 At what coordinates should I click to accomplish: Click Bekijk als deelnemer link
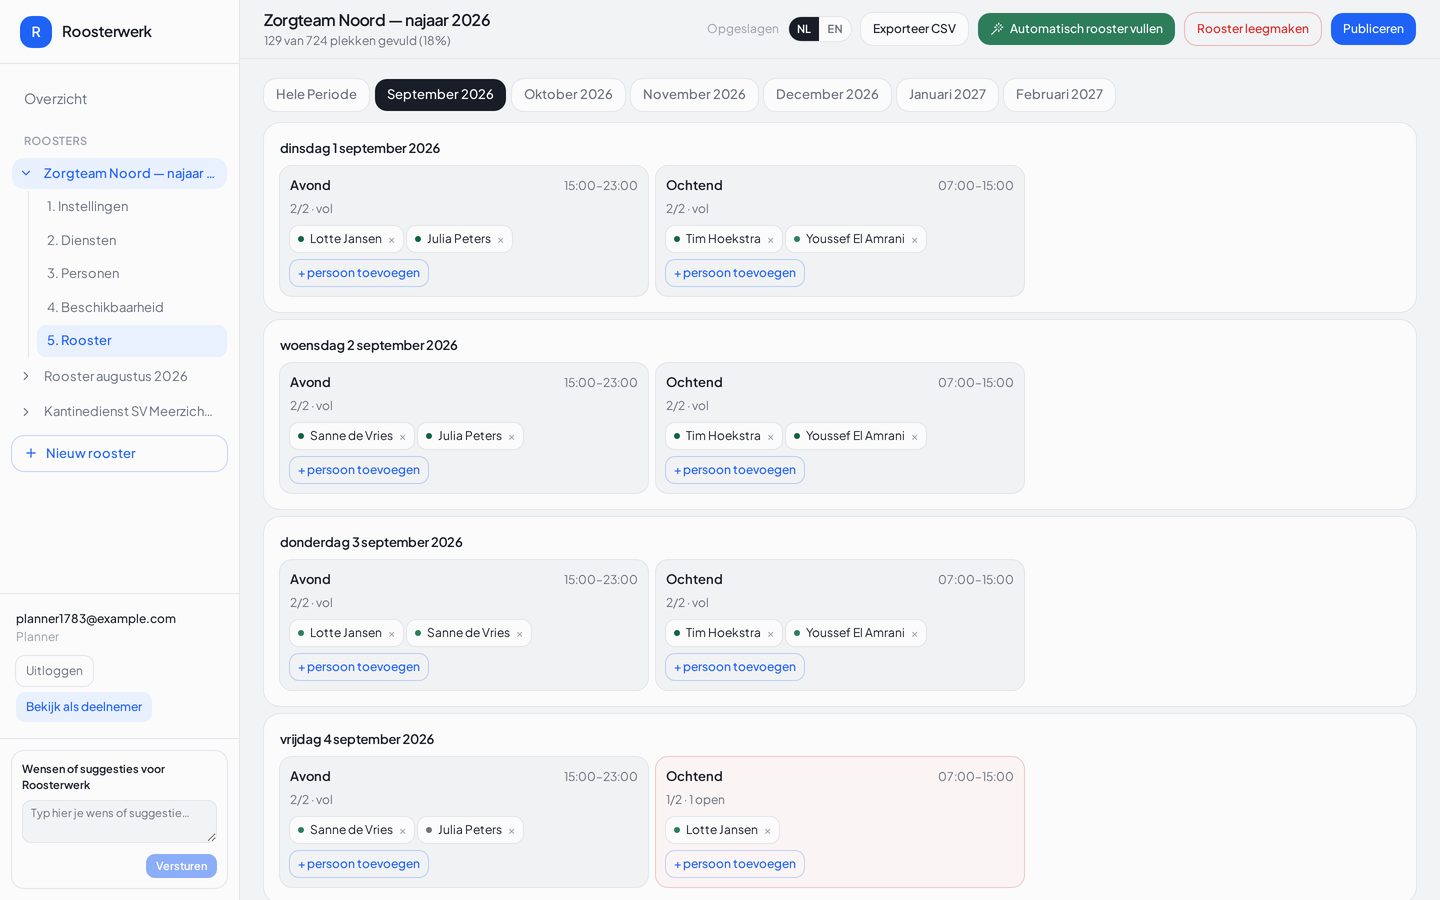(84, 707)
